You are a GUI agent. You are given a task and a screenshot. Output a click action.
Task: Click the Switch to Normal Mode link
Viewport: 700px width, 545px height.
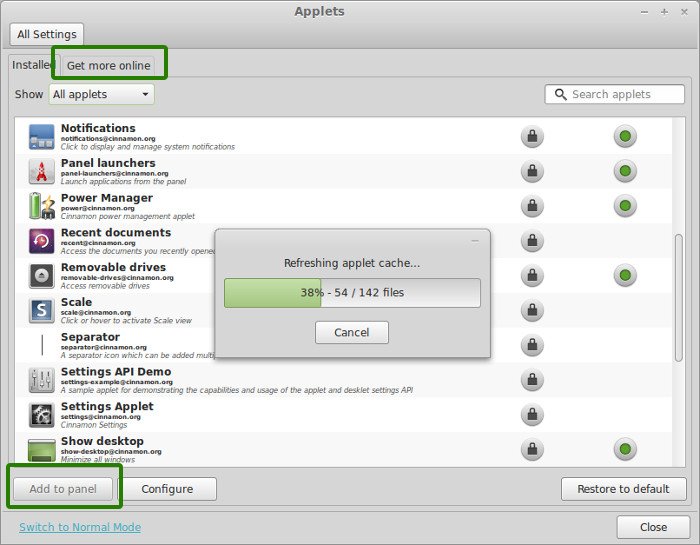(80, 527)
